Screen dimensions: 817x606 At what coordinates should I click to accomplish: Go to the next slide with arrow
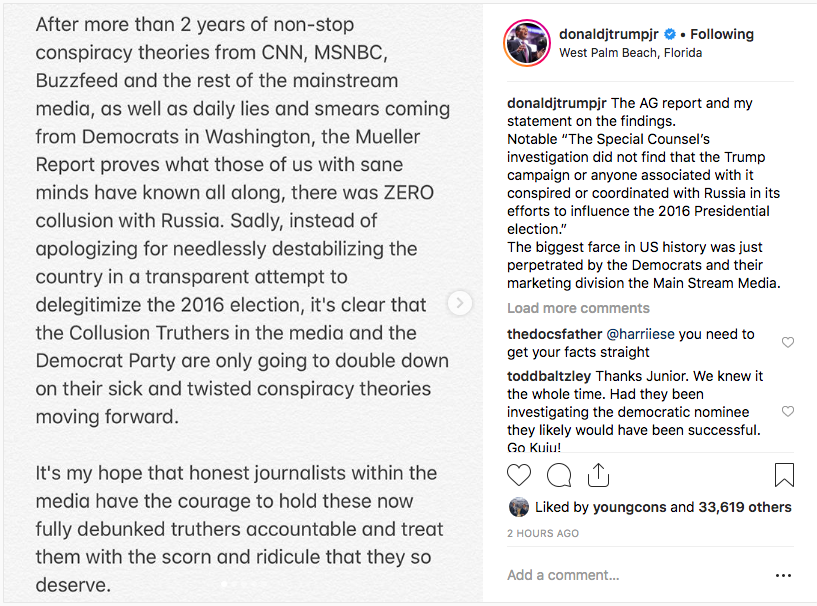tap(460, 303)
